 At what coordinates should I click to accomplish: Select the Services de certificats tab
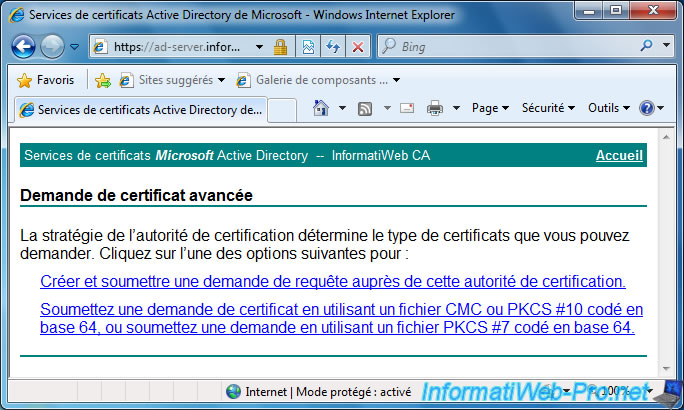pos(141,109)
